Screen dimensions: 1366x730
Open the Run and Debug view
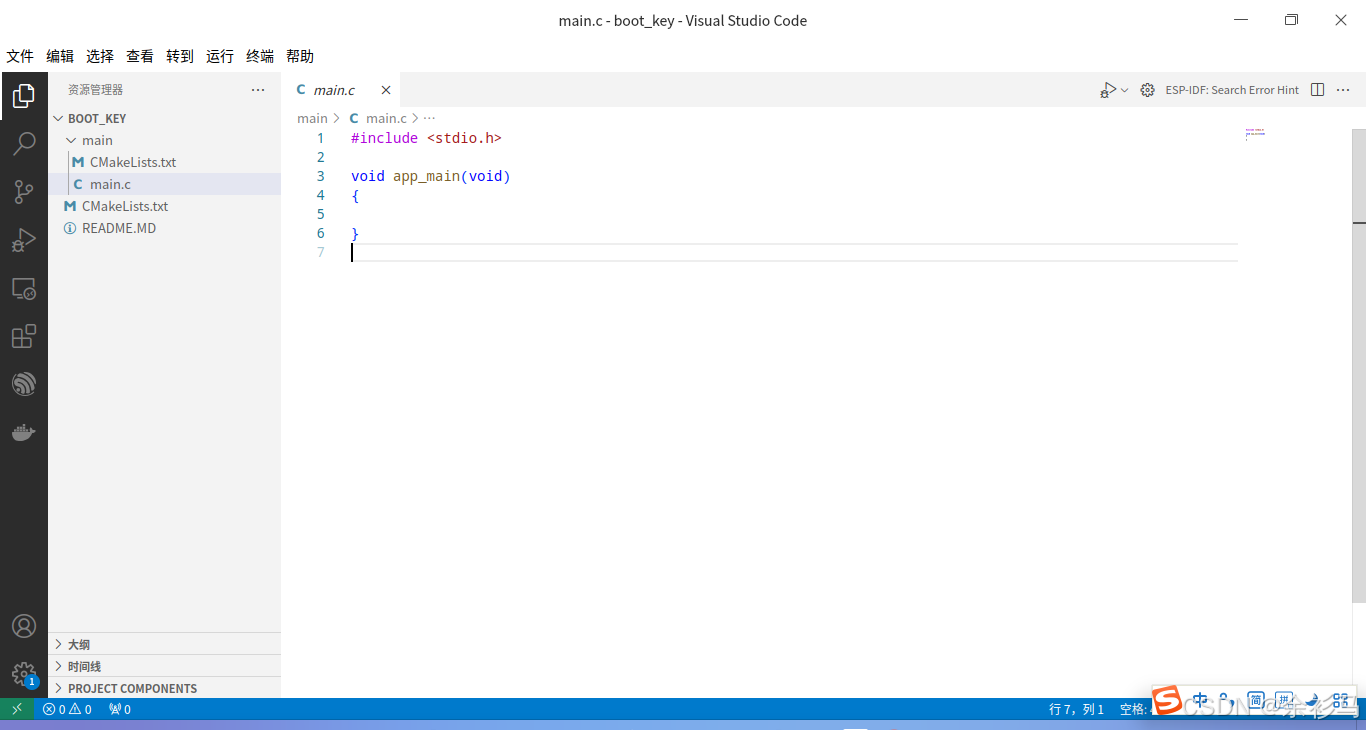point(24,240)
